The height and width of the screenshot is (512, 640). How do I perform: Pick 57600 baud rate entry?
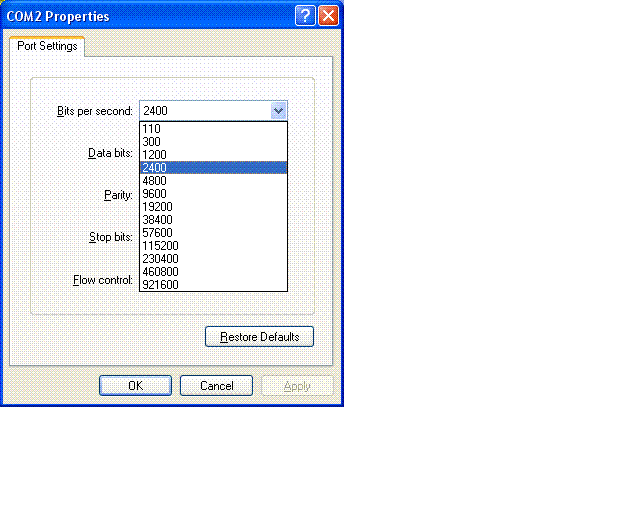point(158,233)
